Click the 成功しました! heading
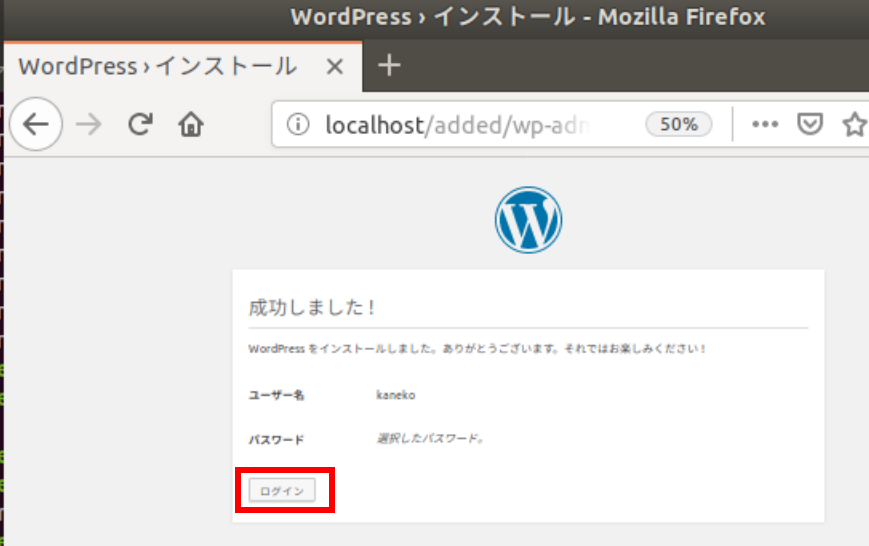Image resolution: width=869 pixels, height=546 pixels. pos(311,307)
